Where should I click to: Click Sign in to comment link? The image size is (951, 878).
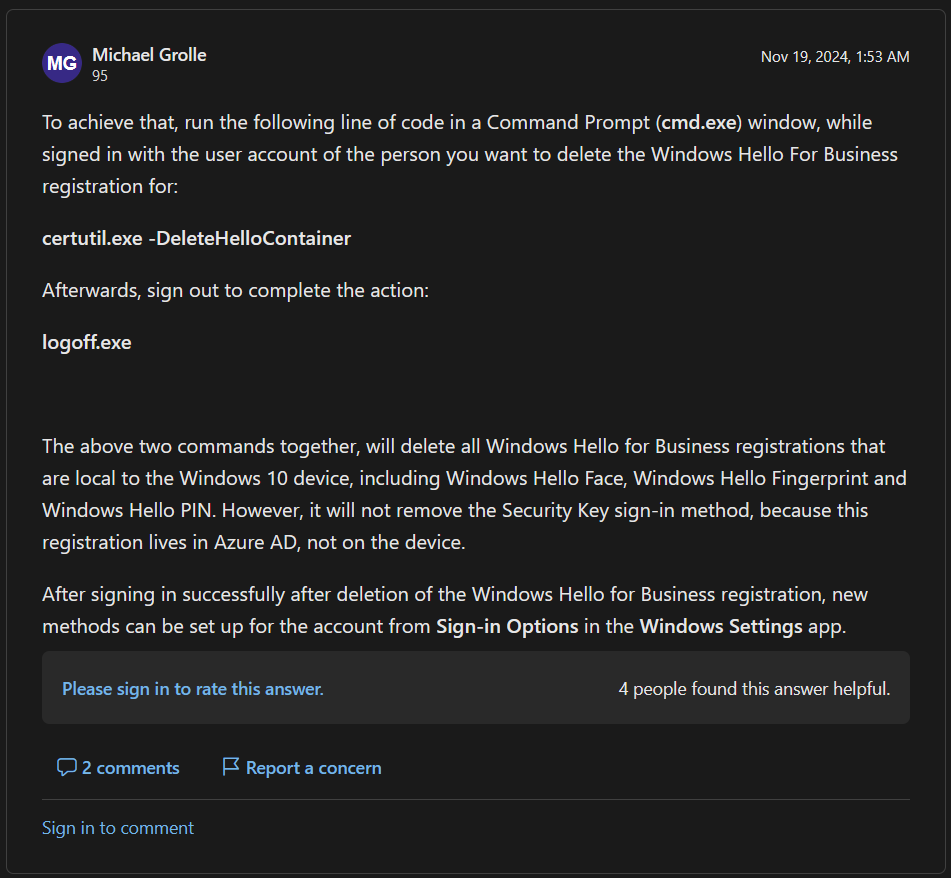pyautogui.click(x=118, y=828)
